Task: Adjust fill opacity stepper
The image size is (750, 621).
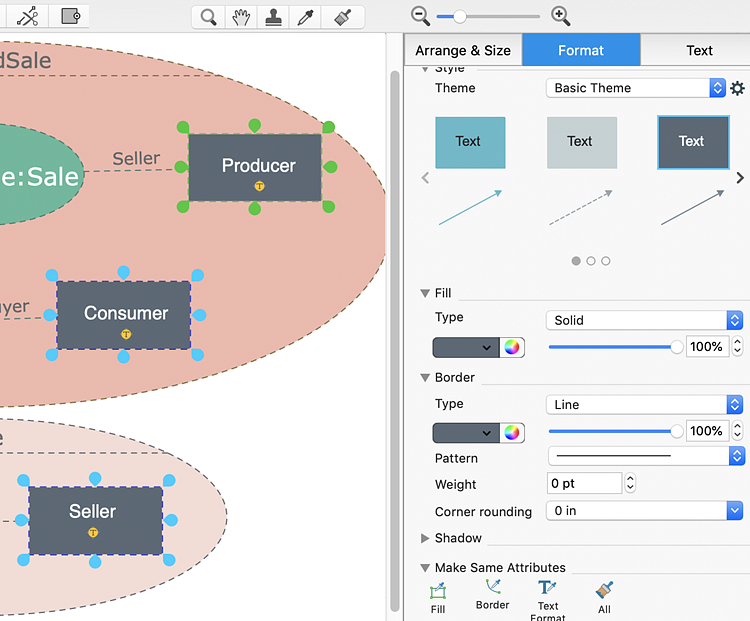Action: tap(737, 346)
